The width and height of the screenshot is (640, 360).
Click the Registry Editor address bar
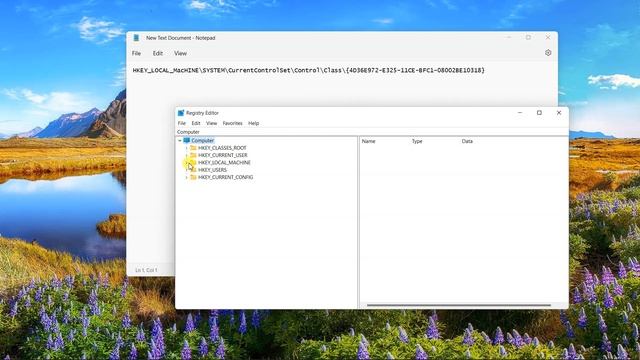click(x=372, y=132)
